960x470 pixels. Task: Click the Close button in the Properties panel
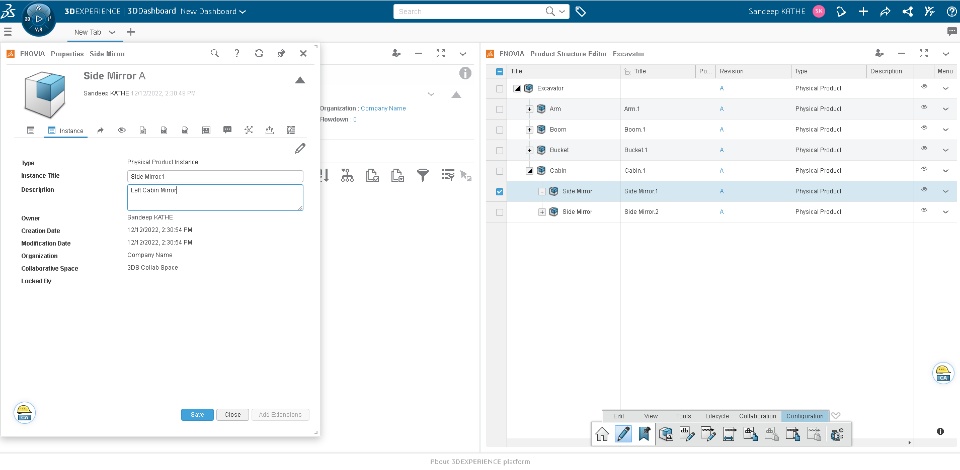(x=232, y=414)
